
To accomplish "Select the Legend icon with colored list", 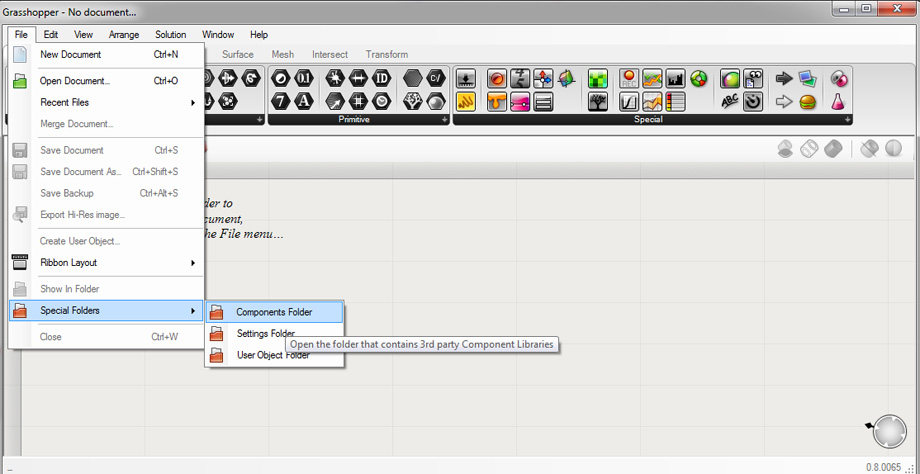I will pyautogui.click(x=676, y=101).
